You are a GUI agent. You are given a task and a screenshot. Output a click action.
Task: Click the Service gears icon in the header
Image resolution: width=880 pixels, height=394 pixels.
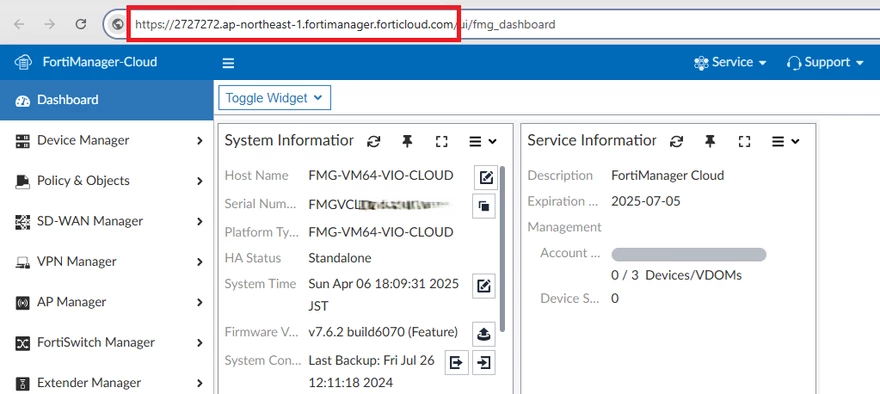click(701, 62)
